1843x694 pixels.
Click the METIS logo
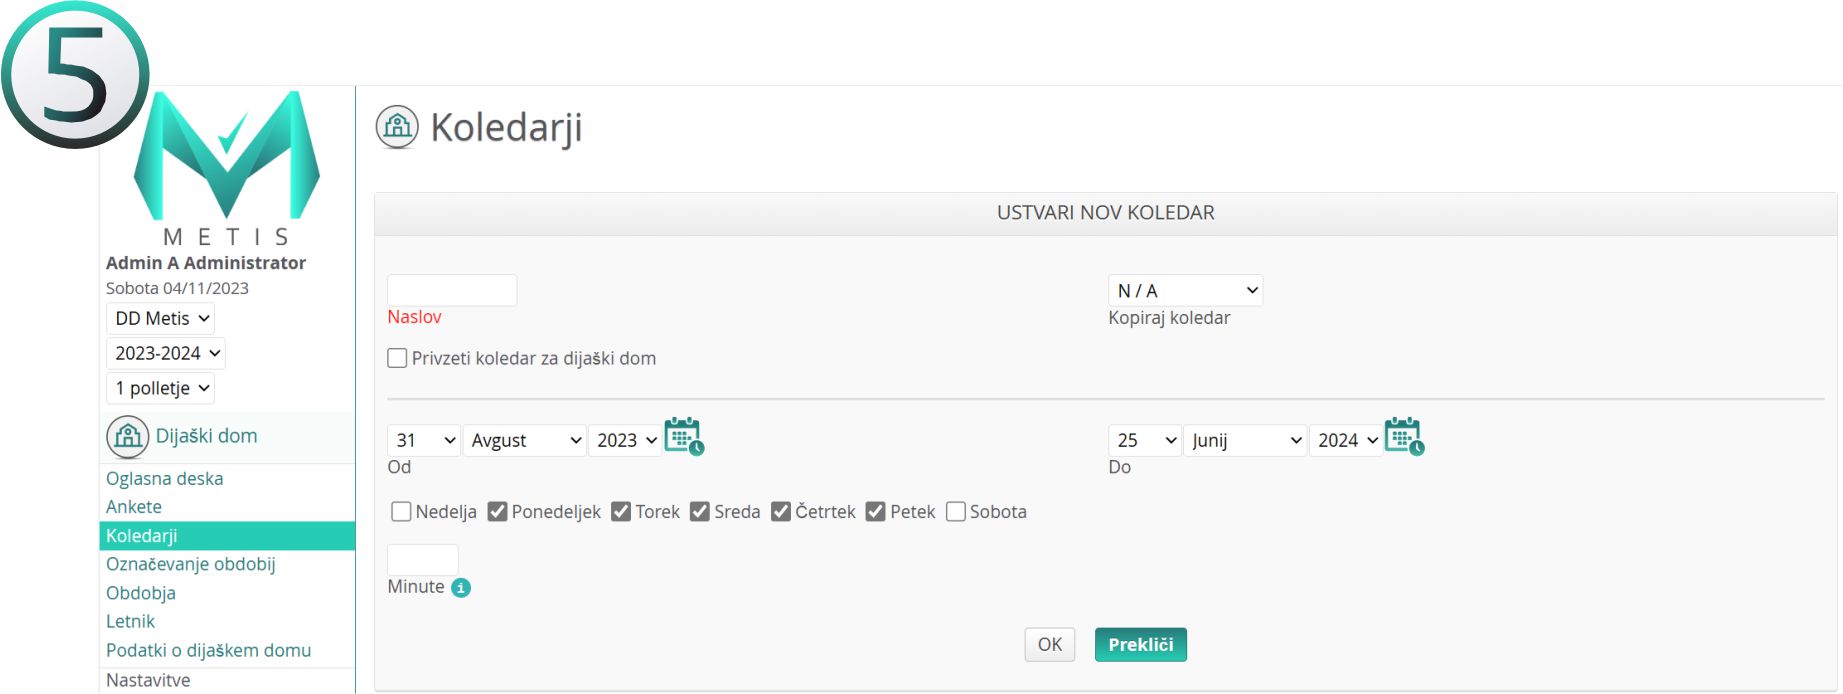(227, 165)
